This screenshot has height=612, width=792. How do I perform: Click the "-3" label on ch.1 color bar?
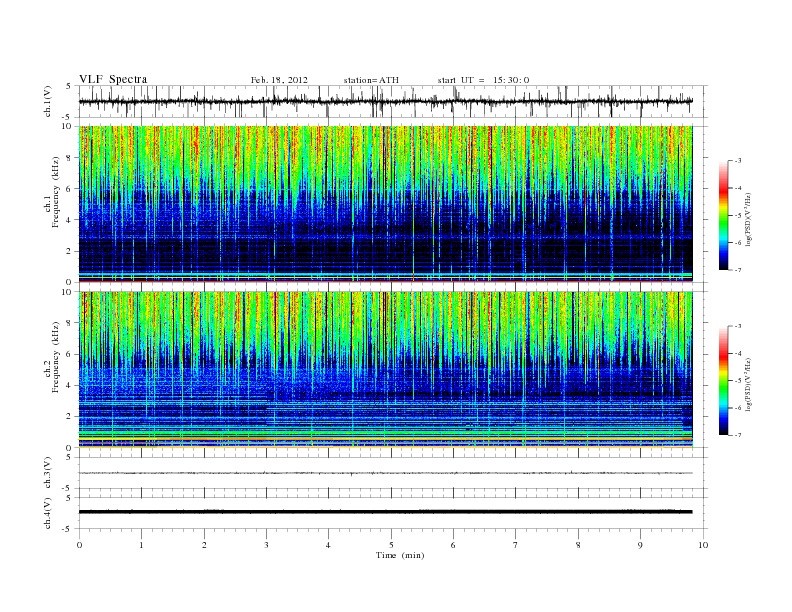tap(737, 161)
